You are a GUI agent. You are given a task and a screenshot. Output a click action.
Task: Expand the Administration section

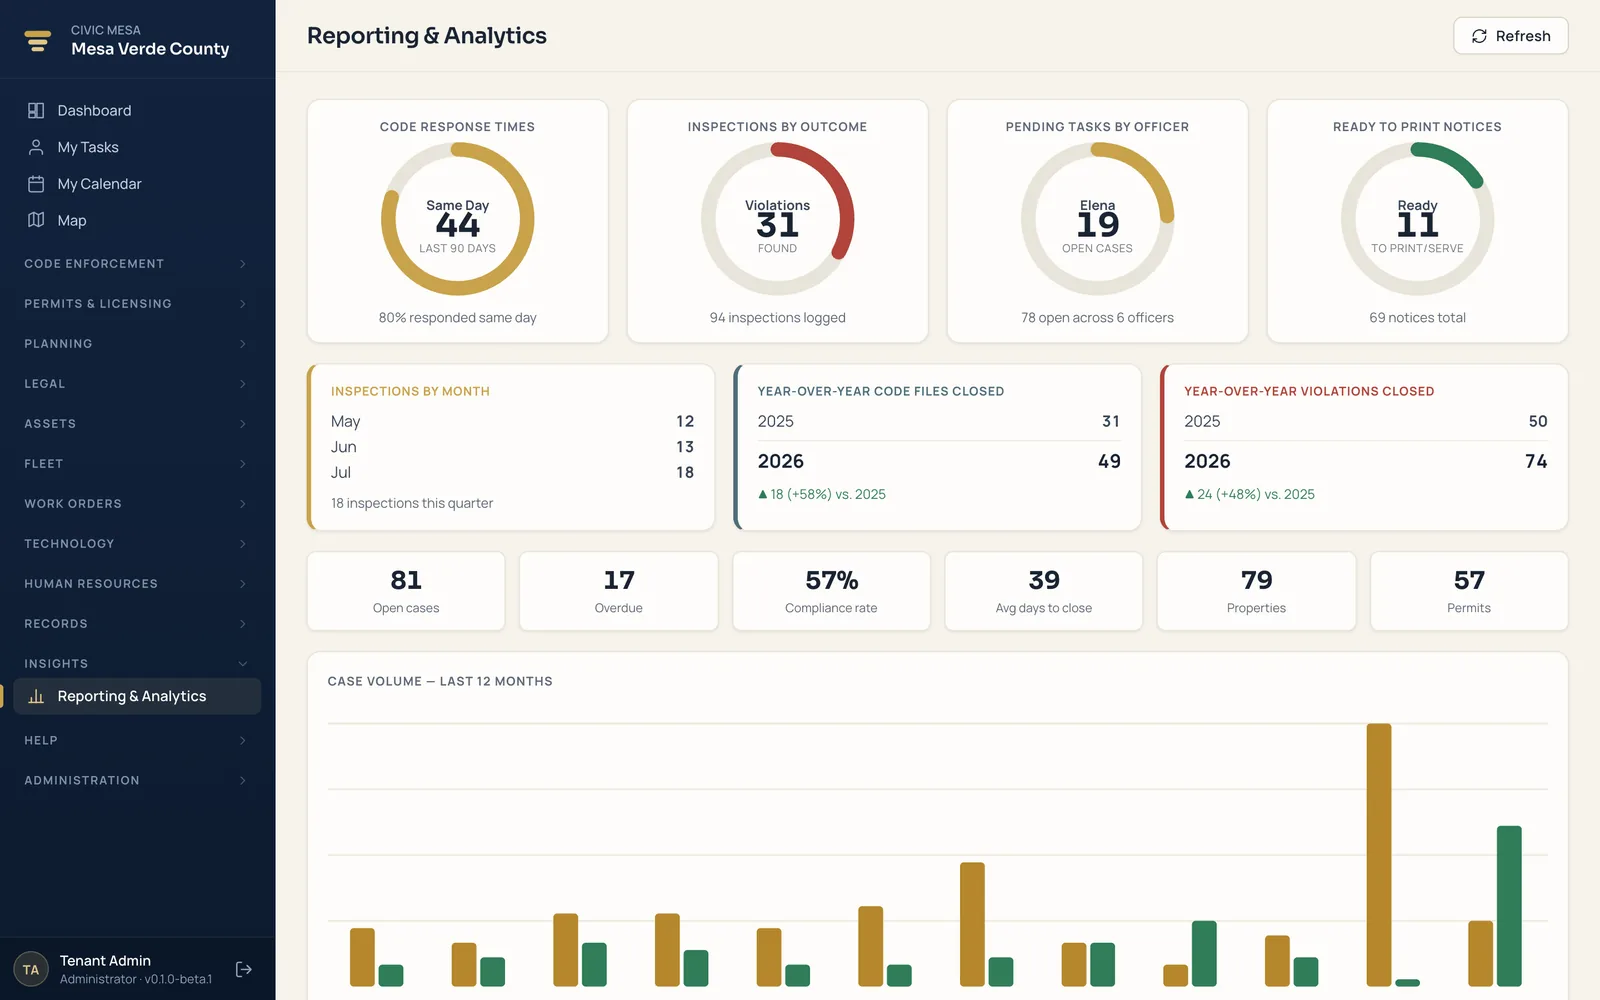(x=137, y=781)
